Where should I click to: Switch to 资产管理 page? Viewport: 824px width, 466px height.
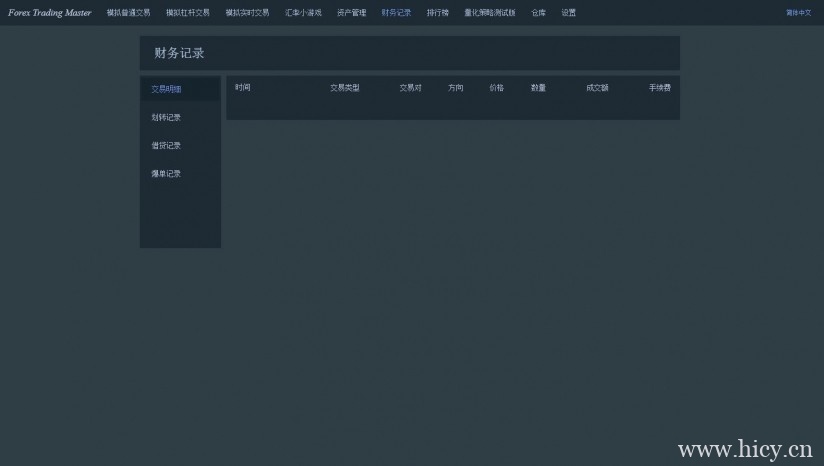352,13
